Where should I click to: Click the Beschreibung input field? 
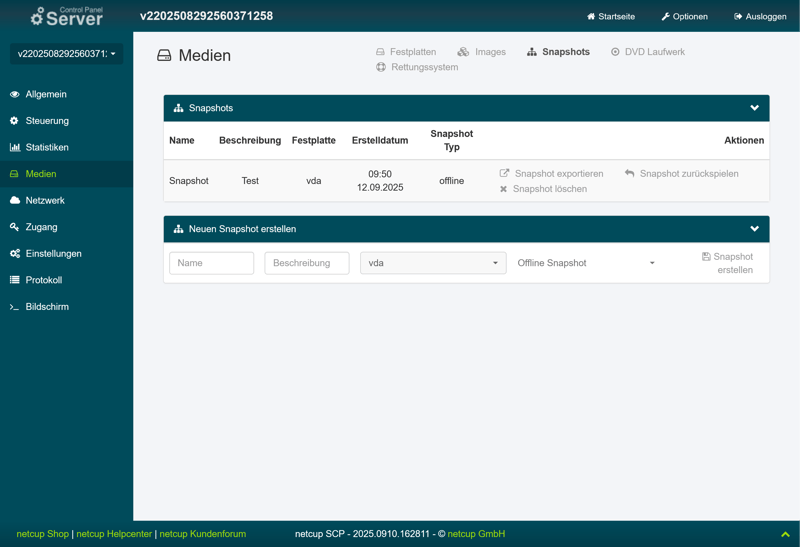coord(306,263)
